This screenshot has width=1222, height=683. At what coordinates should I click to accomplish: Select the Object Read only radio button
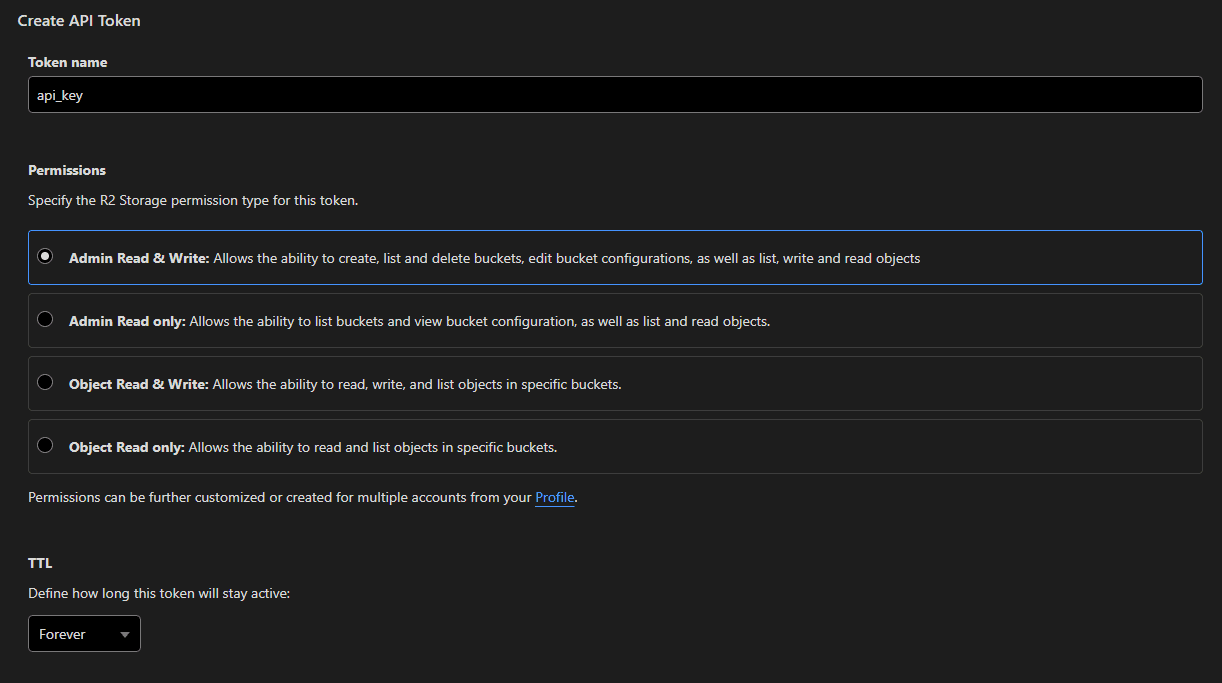[45, 445]
